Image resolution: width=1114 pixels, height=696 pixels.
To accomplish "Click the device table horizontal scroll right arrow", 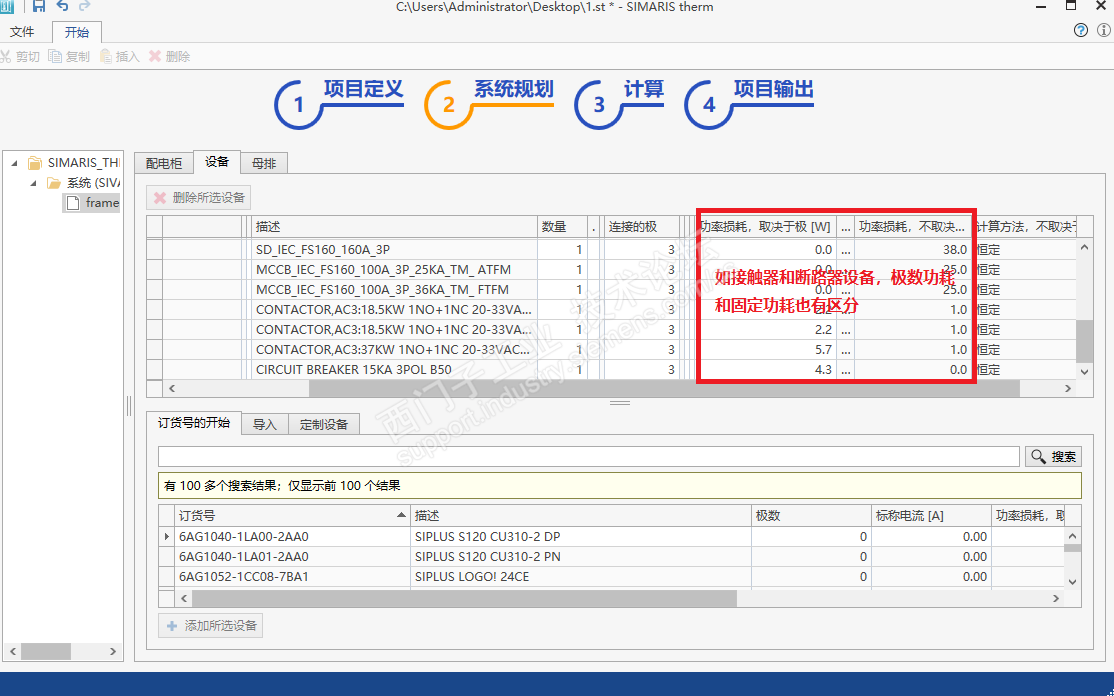I will point(1067,388).
